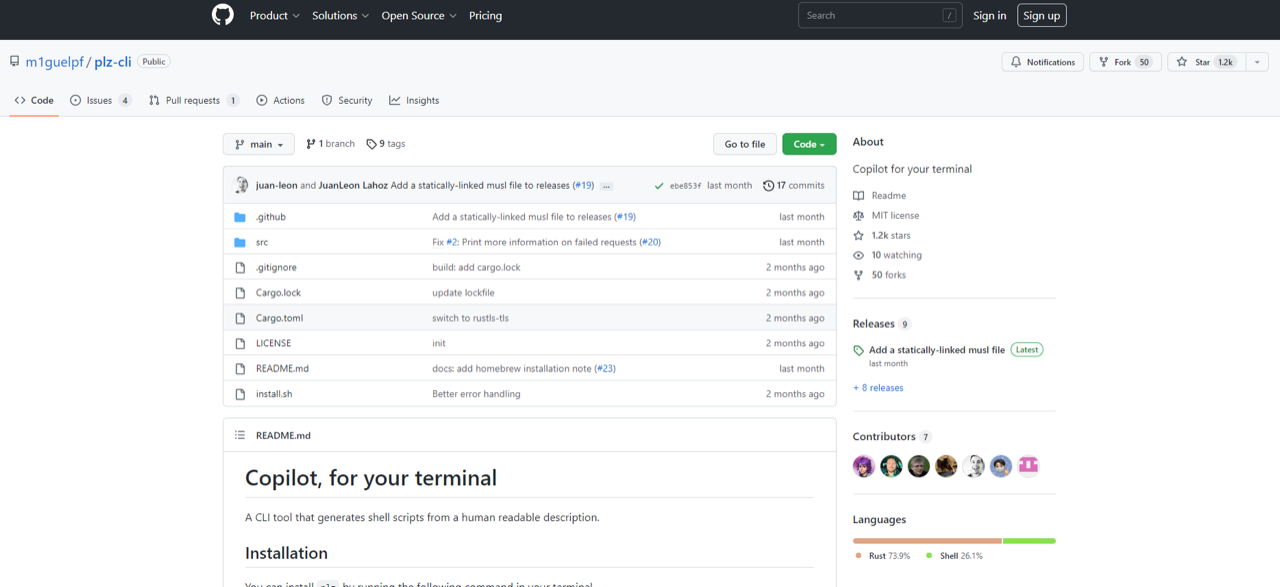Image resolution: width=1280 pixels, height=587 pixels.
Task: Focus the Search input field
Action: [x=880, y=15]
